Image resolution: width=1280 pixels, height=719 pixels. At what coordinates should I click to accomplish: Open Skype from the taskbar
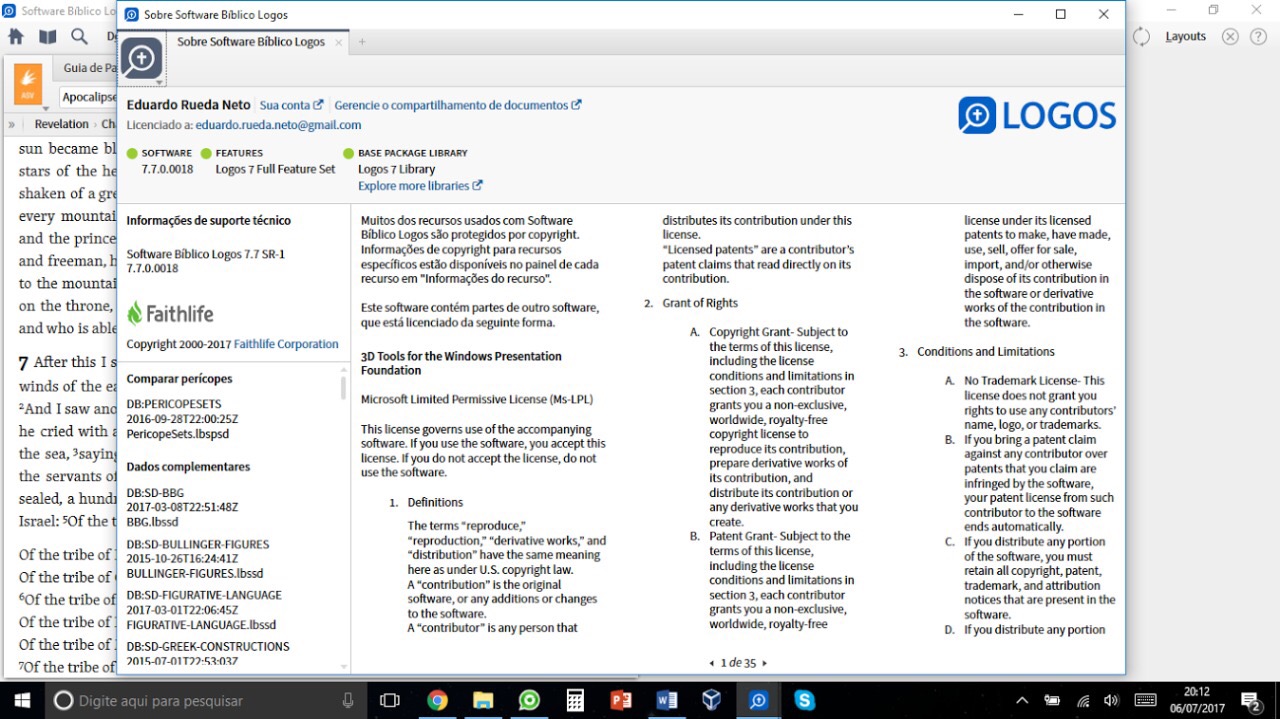tap(805, 700)
